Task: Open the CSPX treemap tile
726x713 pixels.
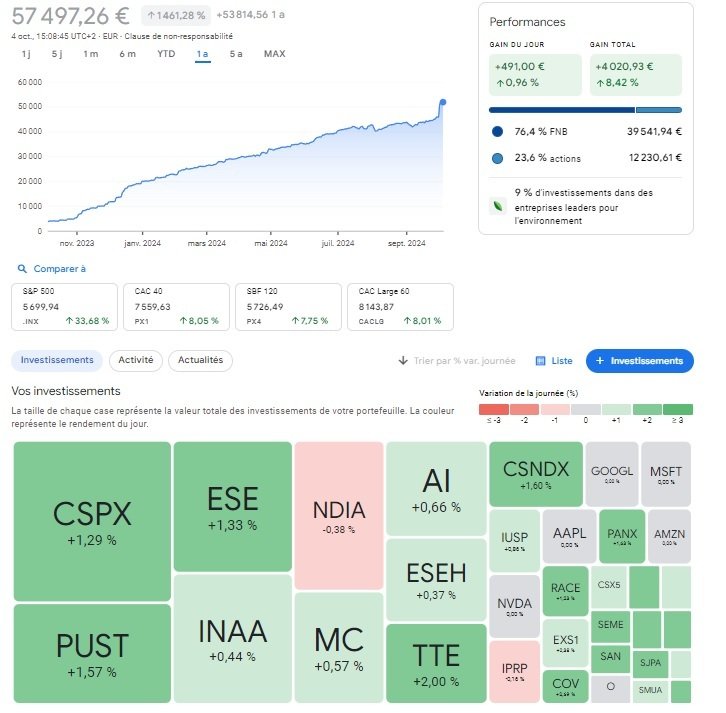Action: [92, 521]
